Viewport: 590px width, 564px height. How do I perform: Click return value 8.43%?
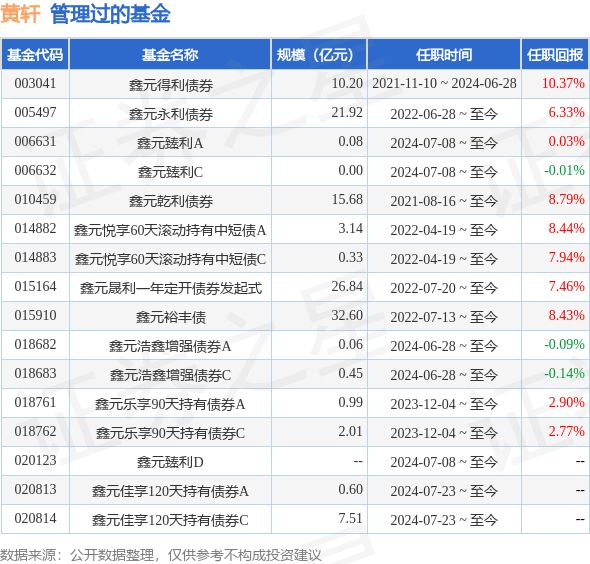coord(566,315)
